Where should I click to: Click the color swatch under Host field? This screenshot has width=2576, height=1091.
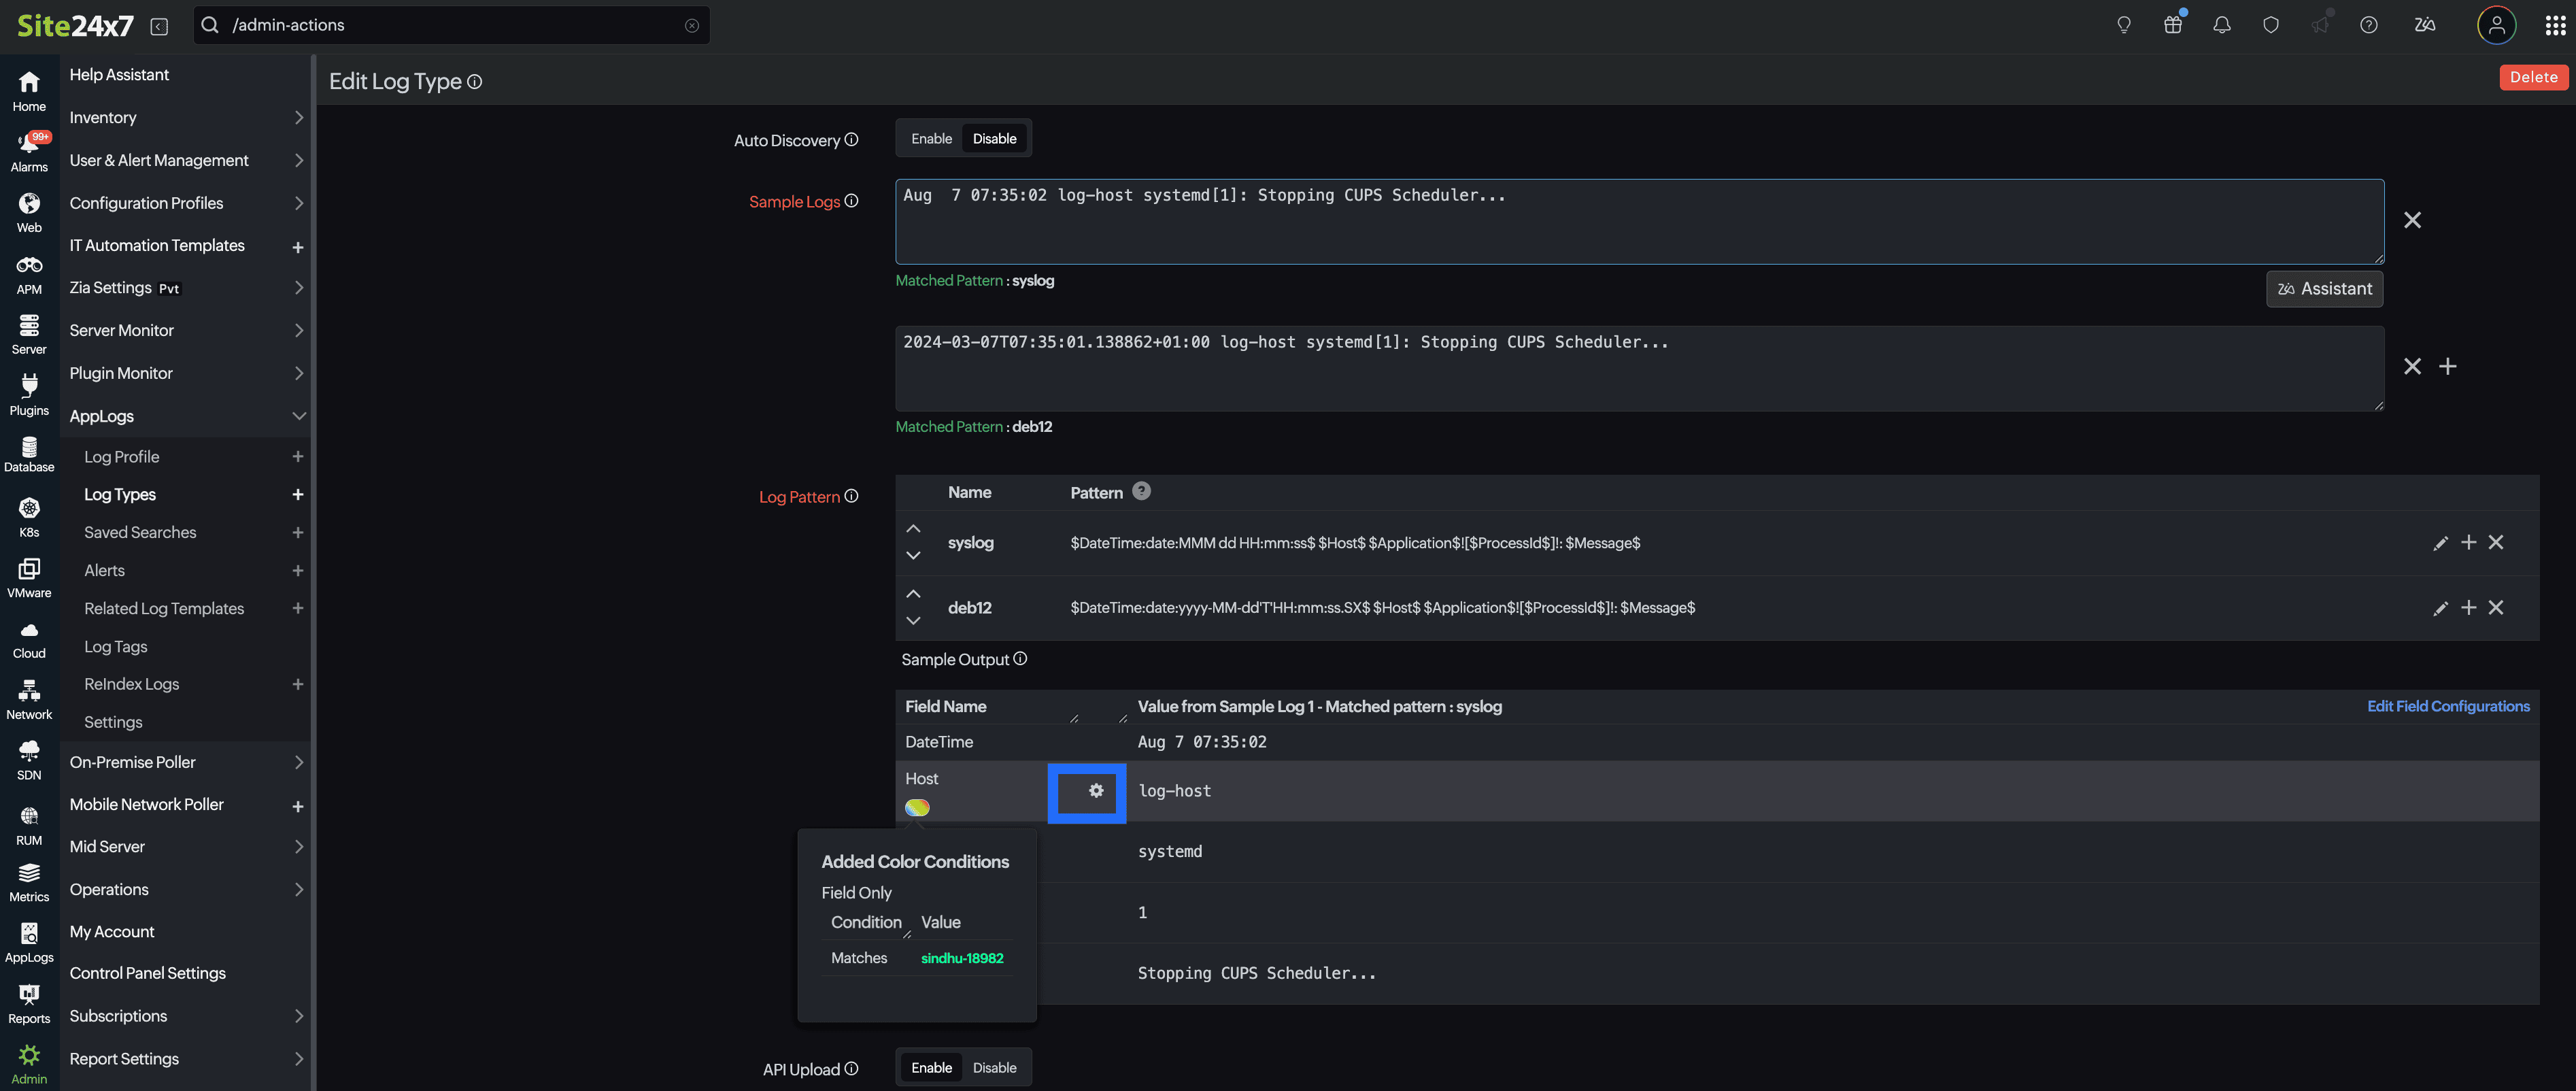click(917, 807)
